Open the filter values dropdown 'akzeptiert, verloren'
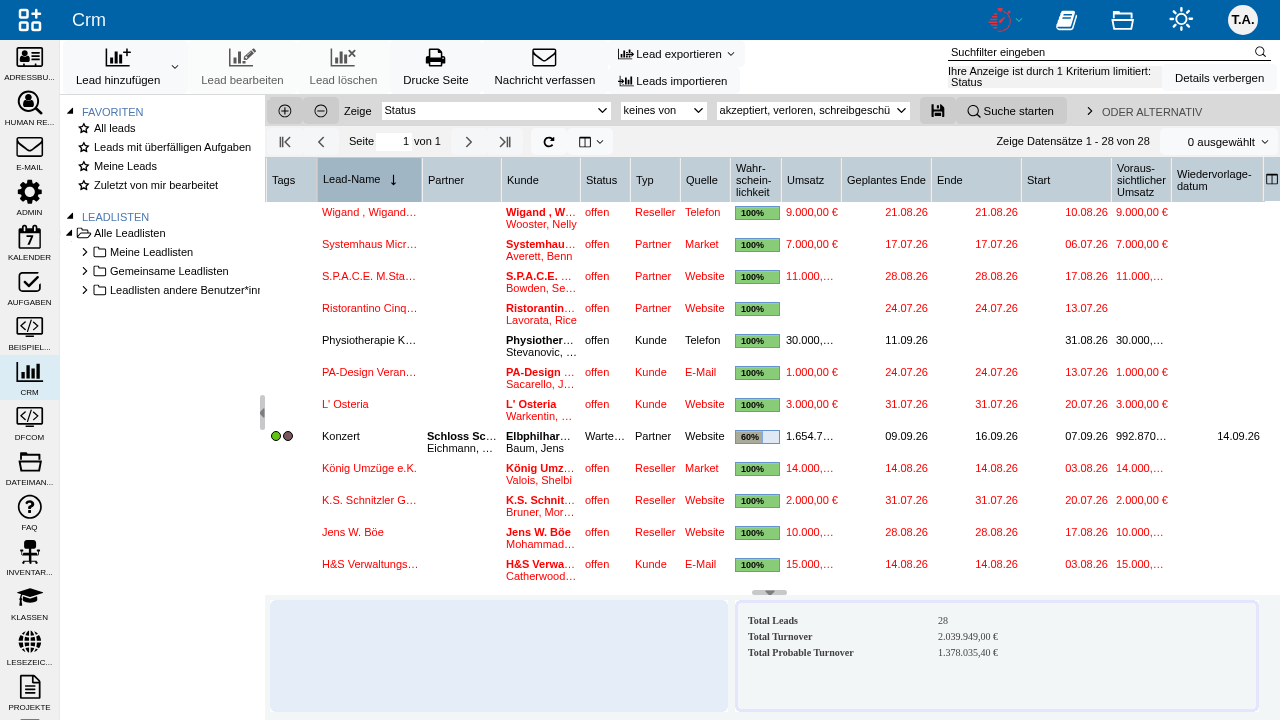Viewport: 1280px width, 720px height. tap(813, 111)
